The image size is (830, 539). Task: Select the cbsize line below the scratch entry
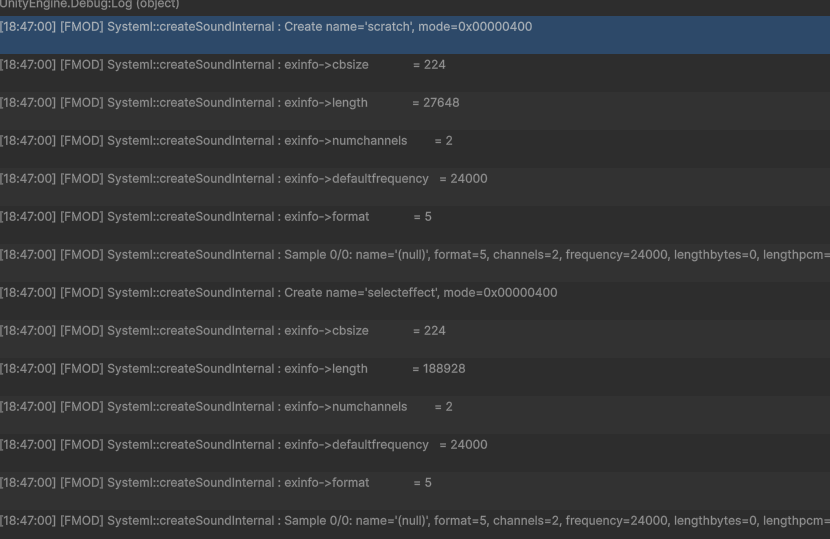[x=222, y=65]
